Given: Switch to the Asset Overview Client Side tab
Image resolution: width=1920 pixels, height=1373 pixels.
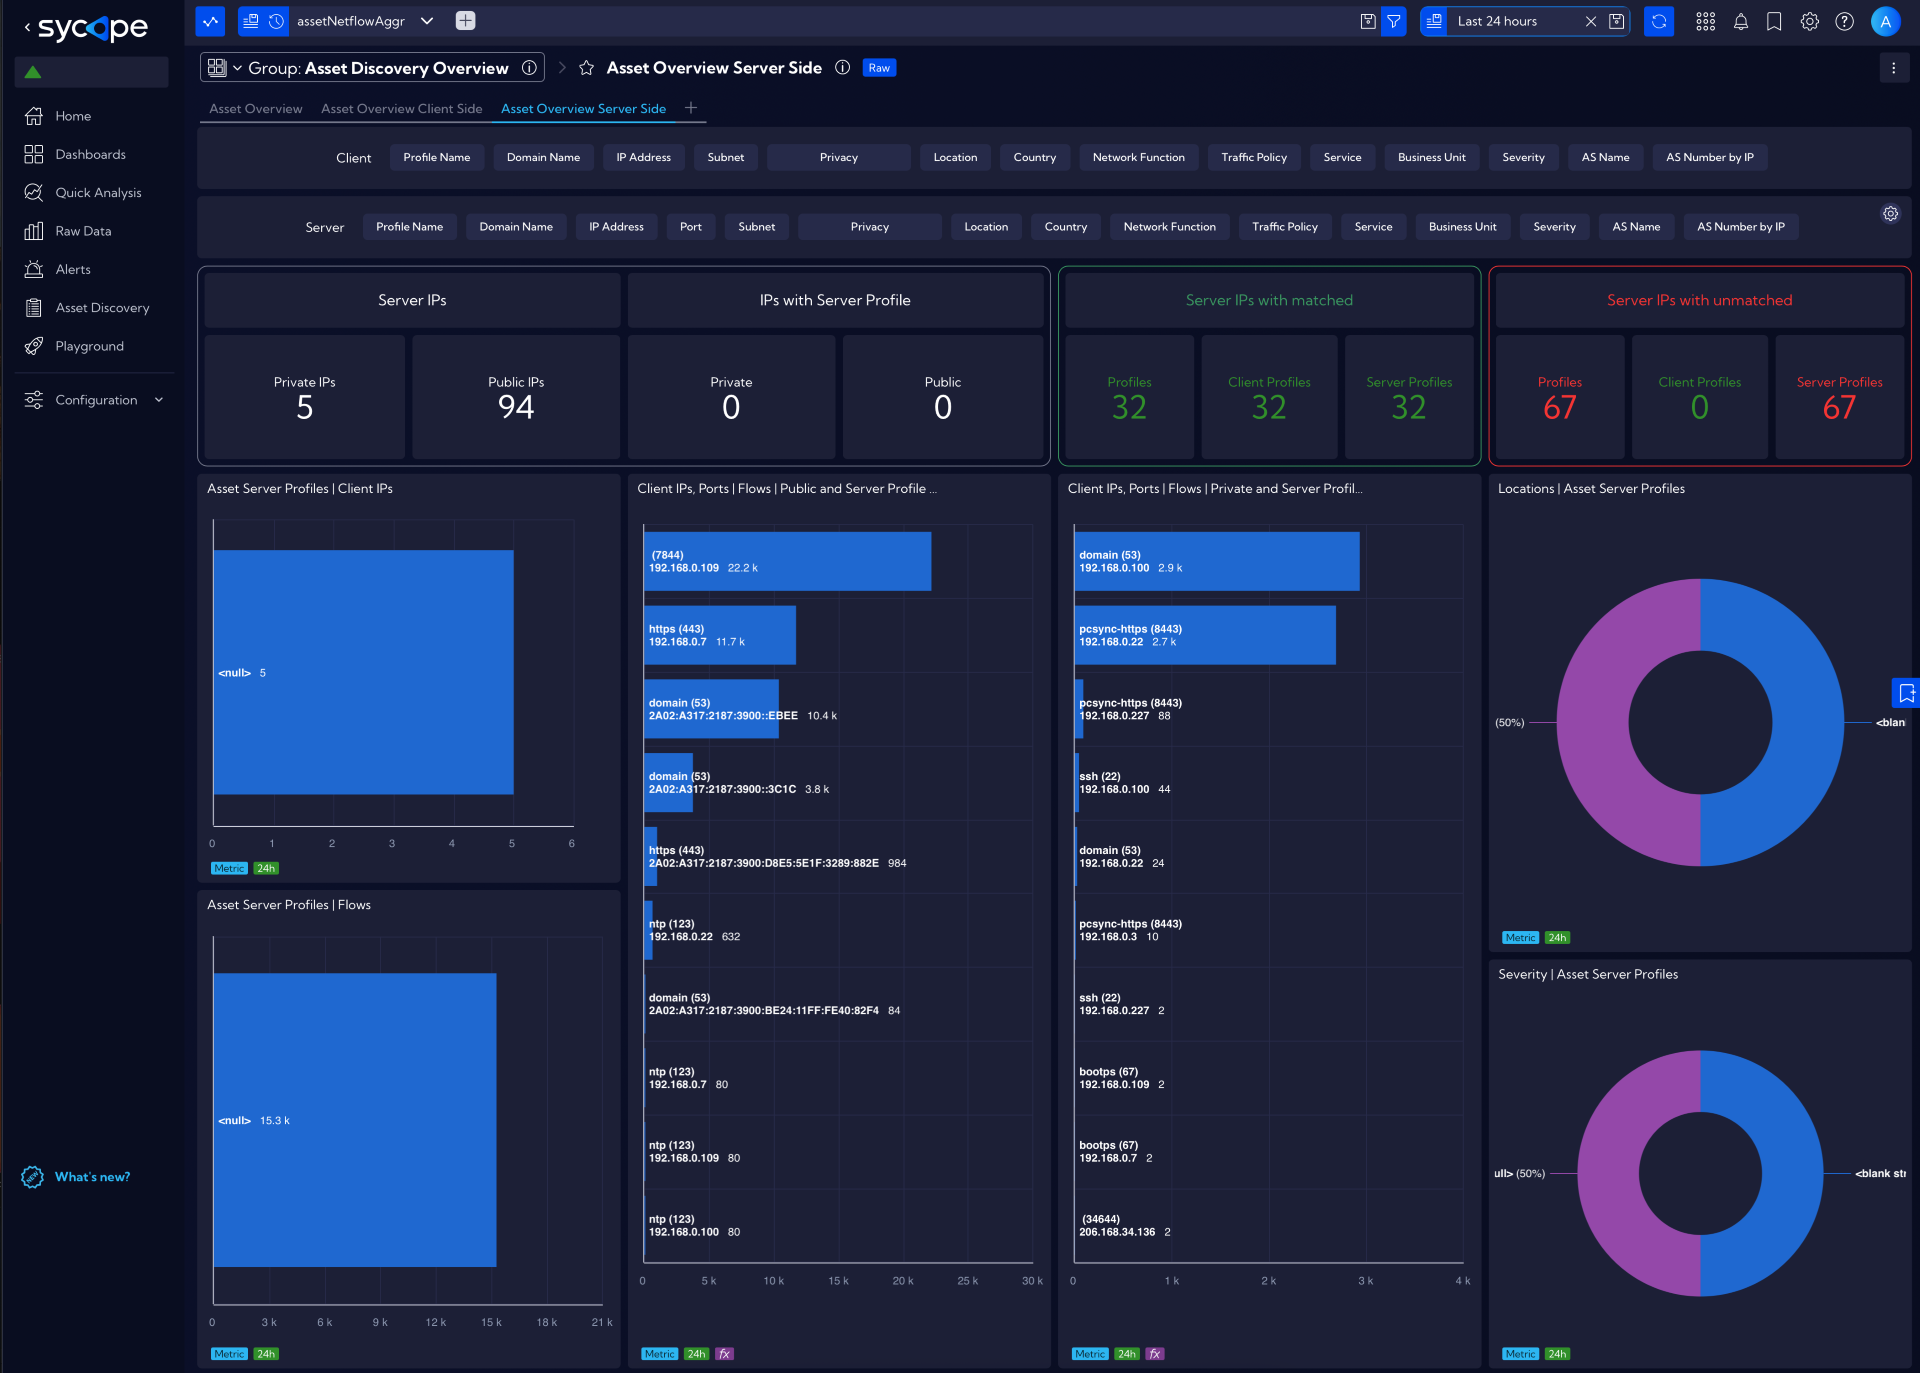Looking at the screenshot, I should click(x=401, y=109).
